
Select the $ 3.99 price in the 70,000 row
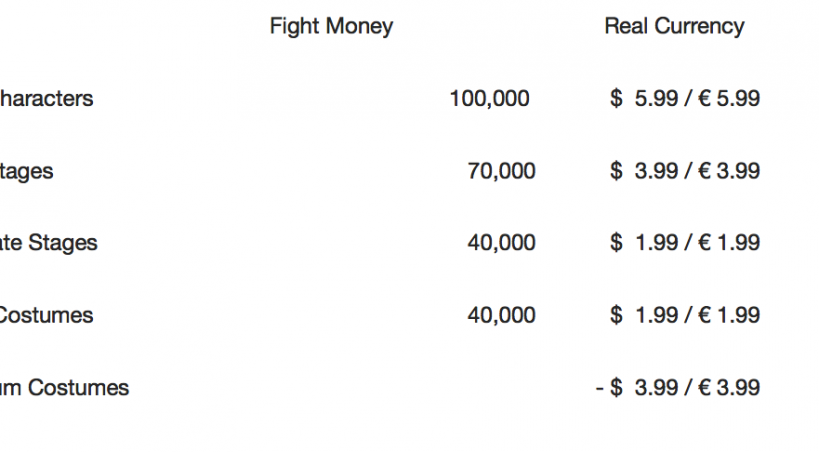coord(643,171)
